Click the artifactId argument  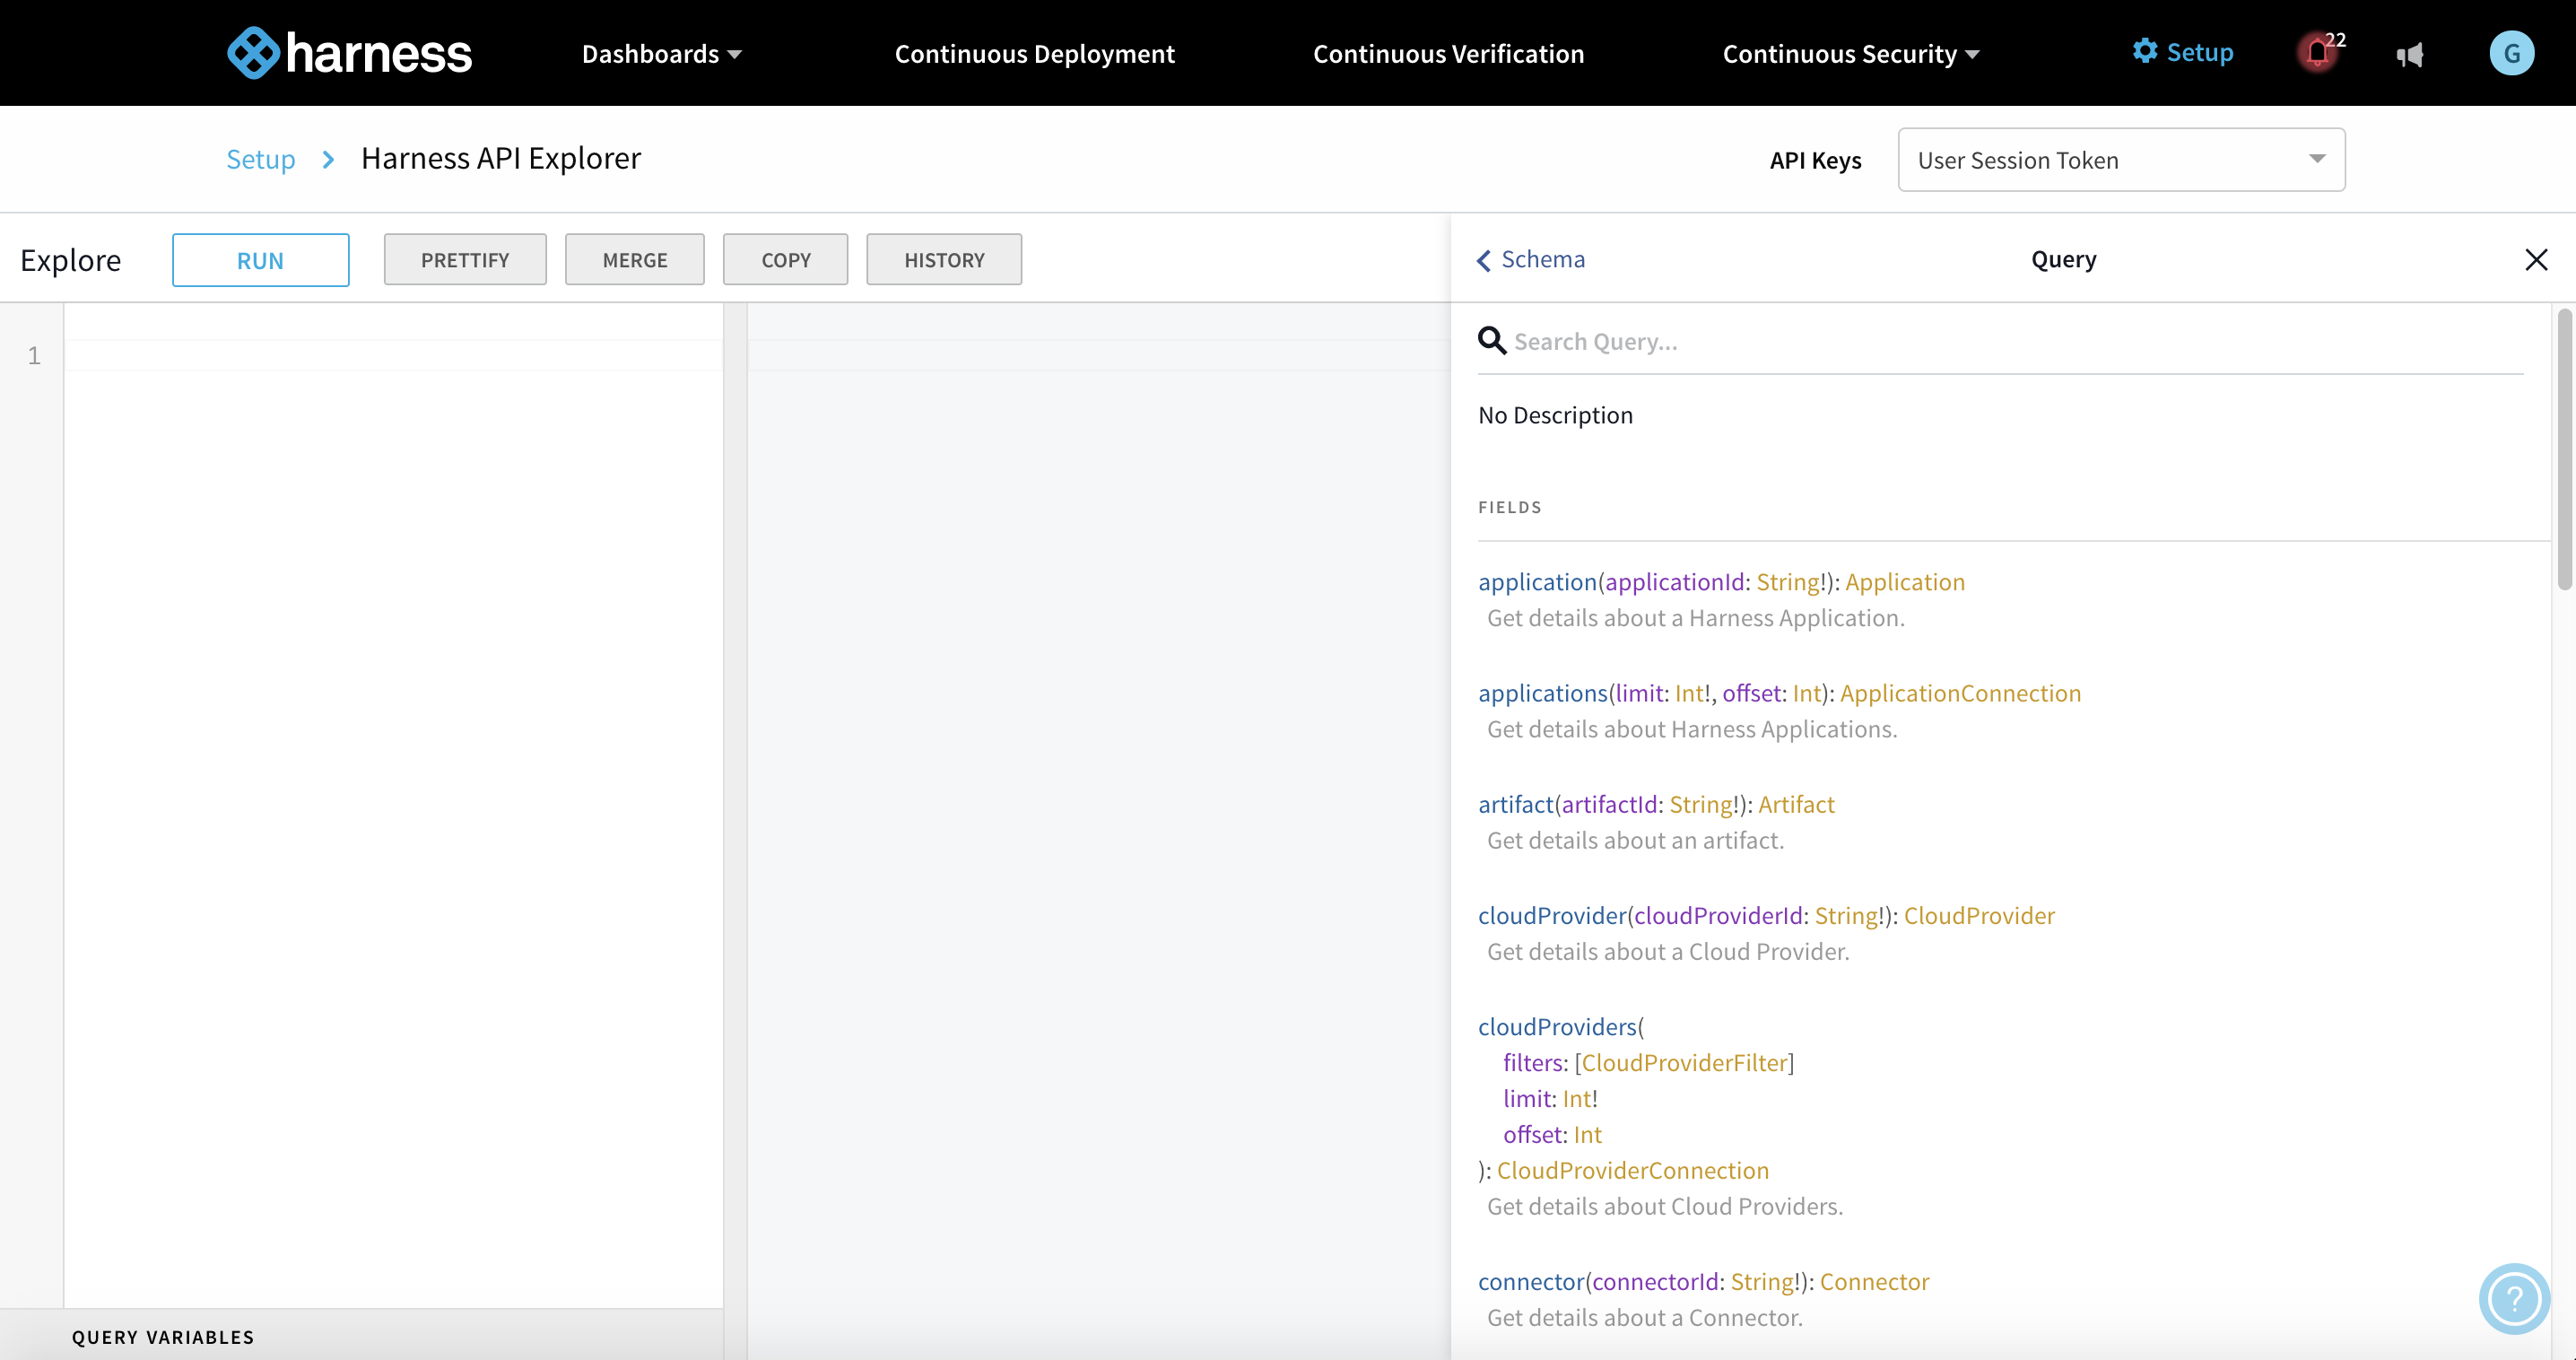pos(1609,804)
